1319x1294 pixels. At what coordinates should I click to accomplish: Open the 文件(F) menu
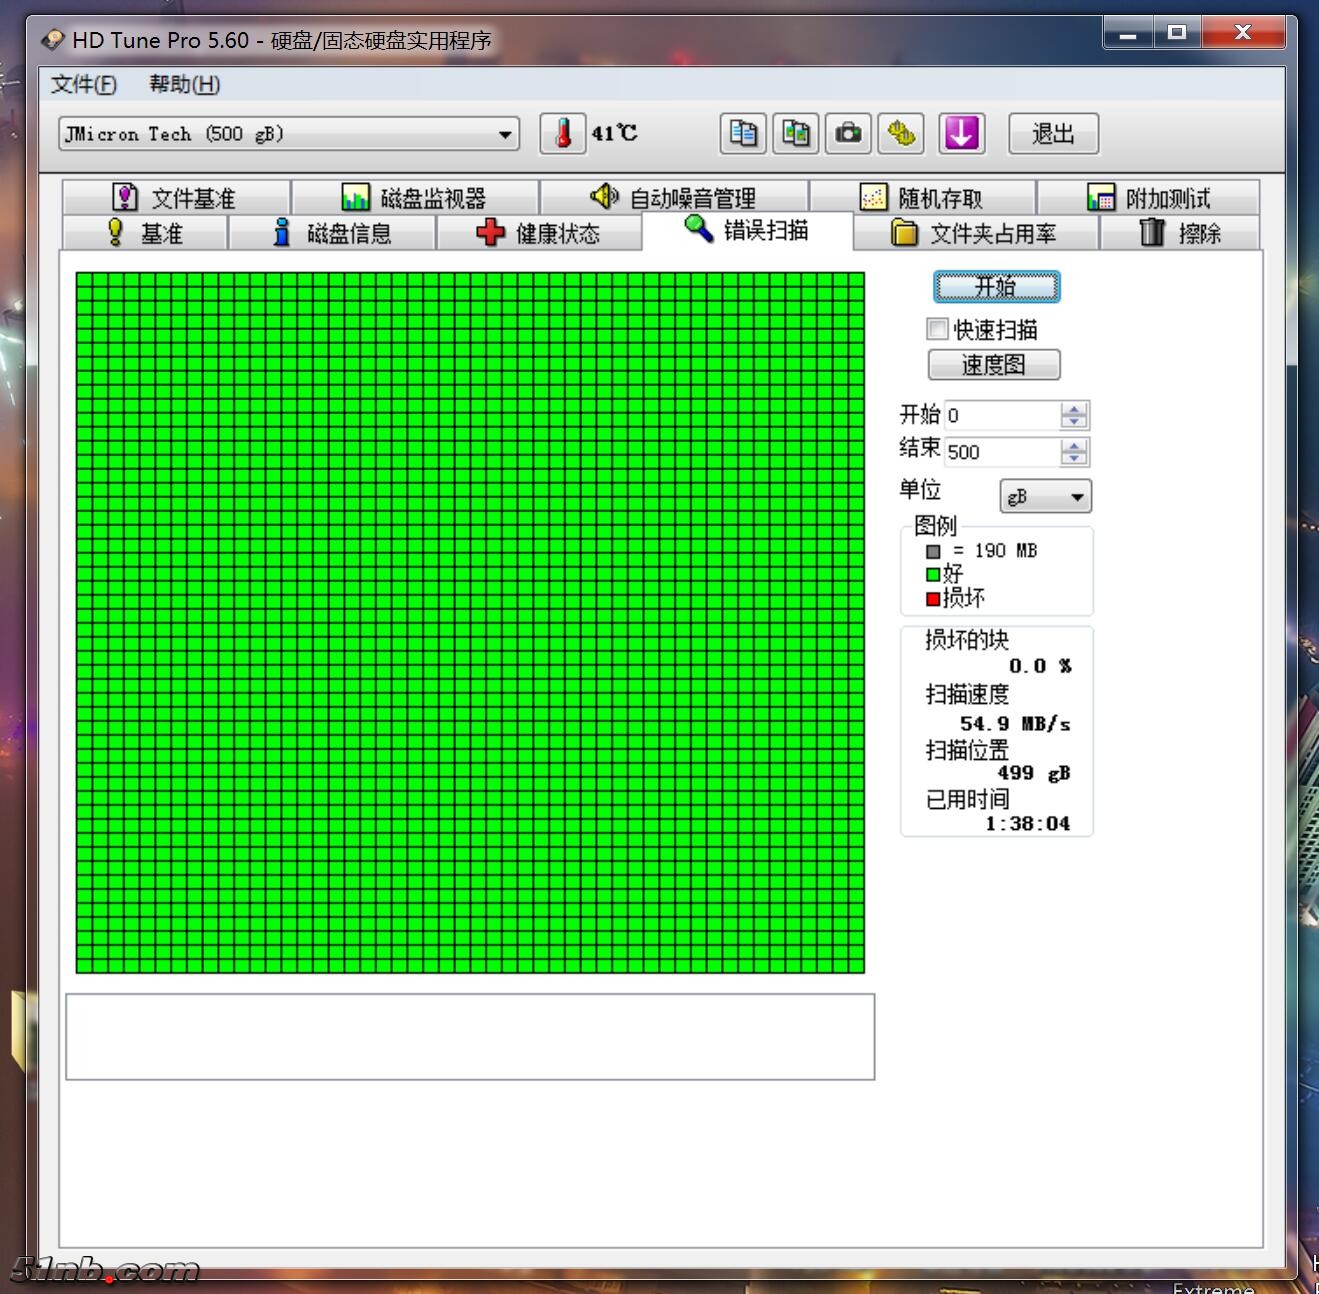(x=84, y=85)
